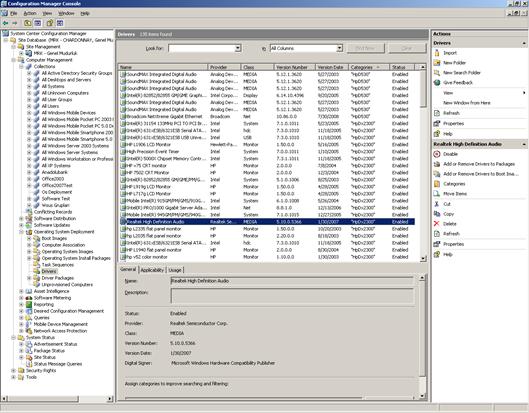529x413 pixels.
Task: Click Help icon under Drivers actions section
Action: pyautogui.click(x=437, y=134)
